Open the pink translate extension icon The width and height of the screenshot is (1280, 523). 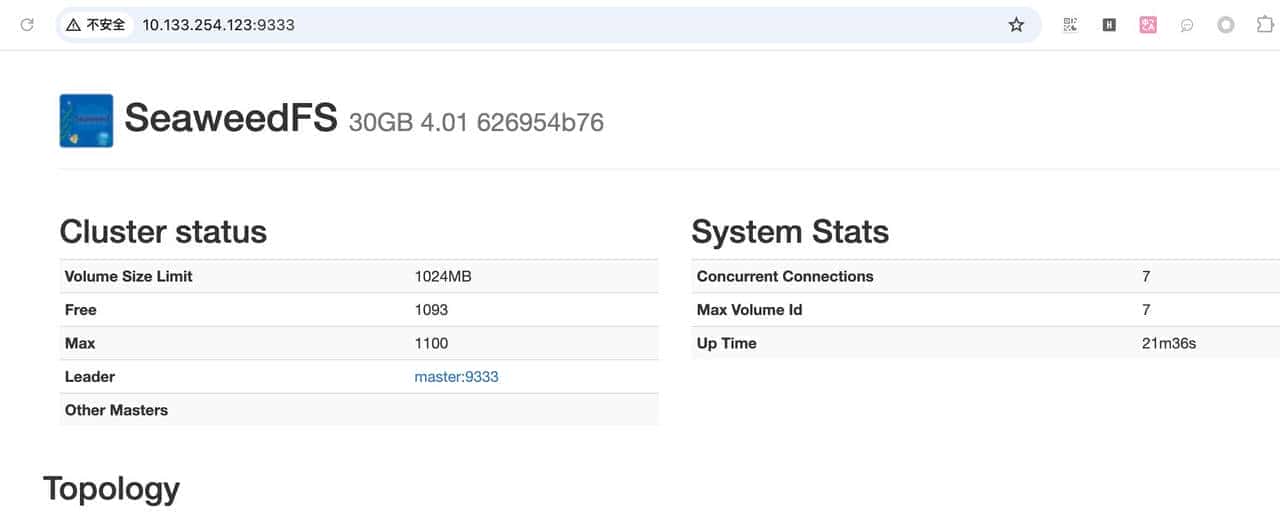click(x=1148, y=25)
